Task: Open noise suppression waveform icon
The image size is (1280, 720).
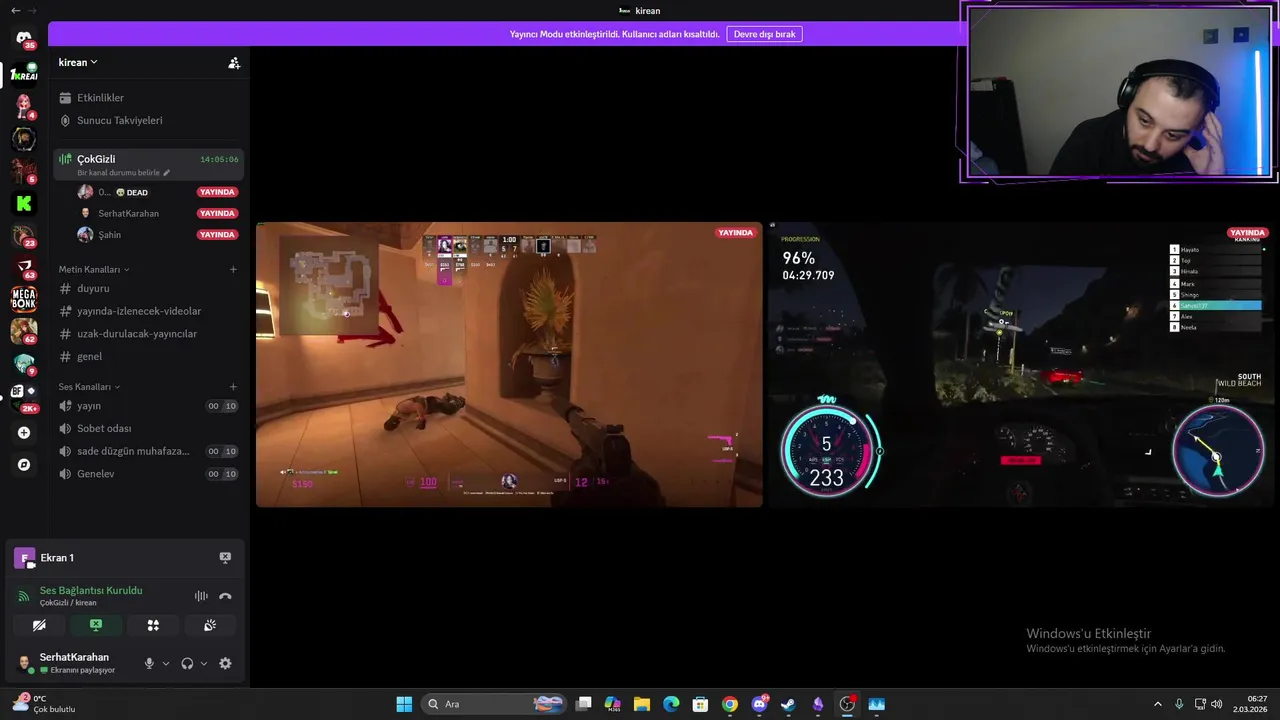Action: pyautogui.click(x=201, y=596)
